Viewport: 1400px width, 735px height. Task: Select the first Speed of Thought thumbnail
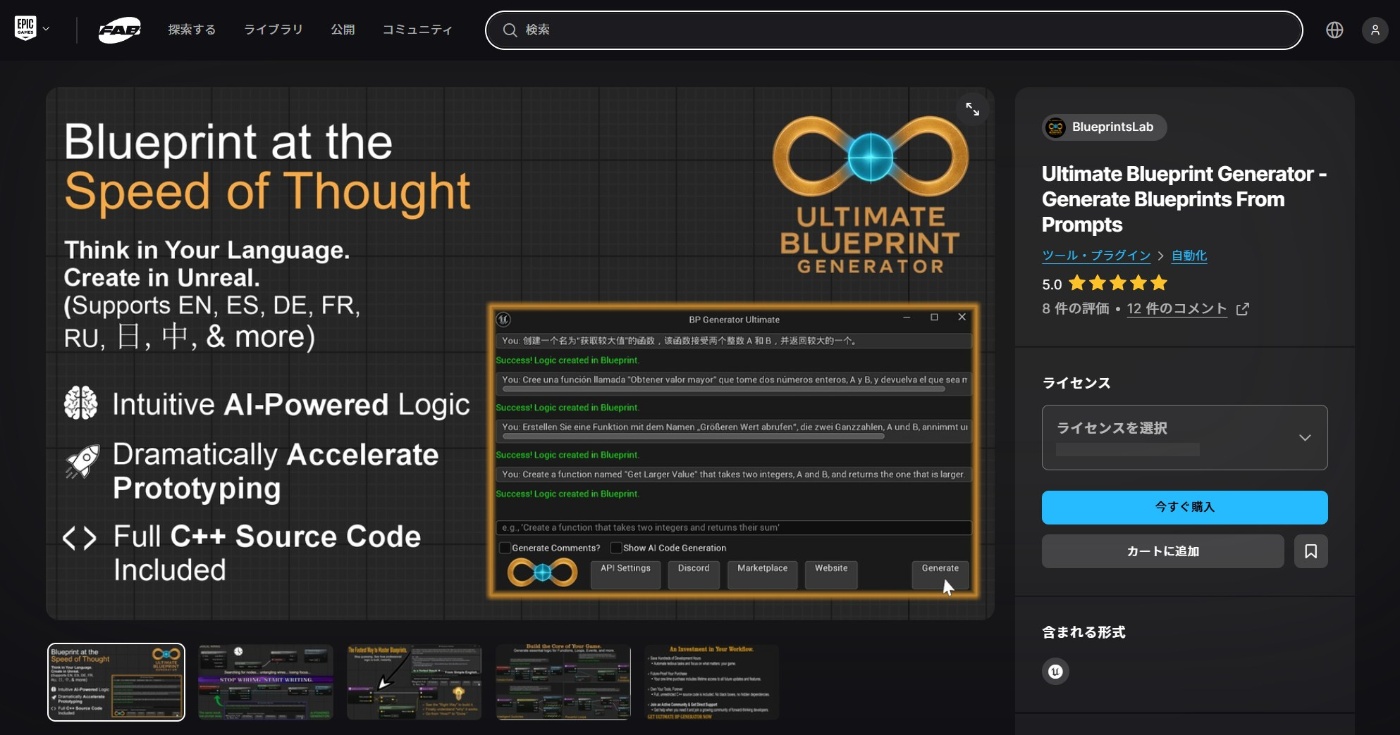(x=116, y=682)
